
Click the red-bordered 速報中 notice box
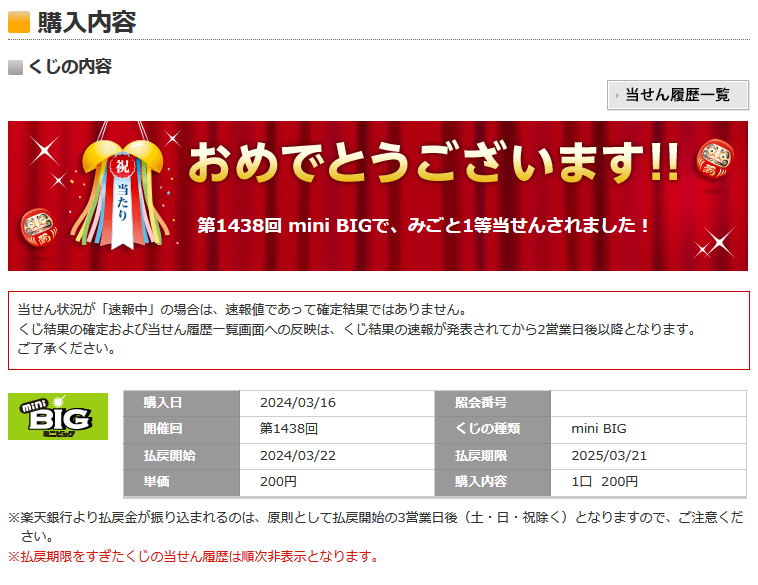click(379, 330)
